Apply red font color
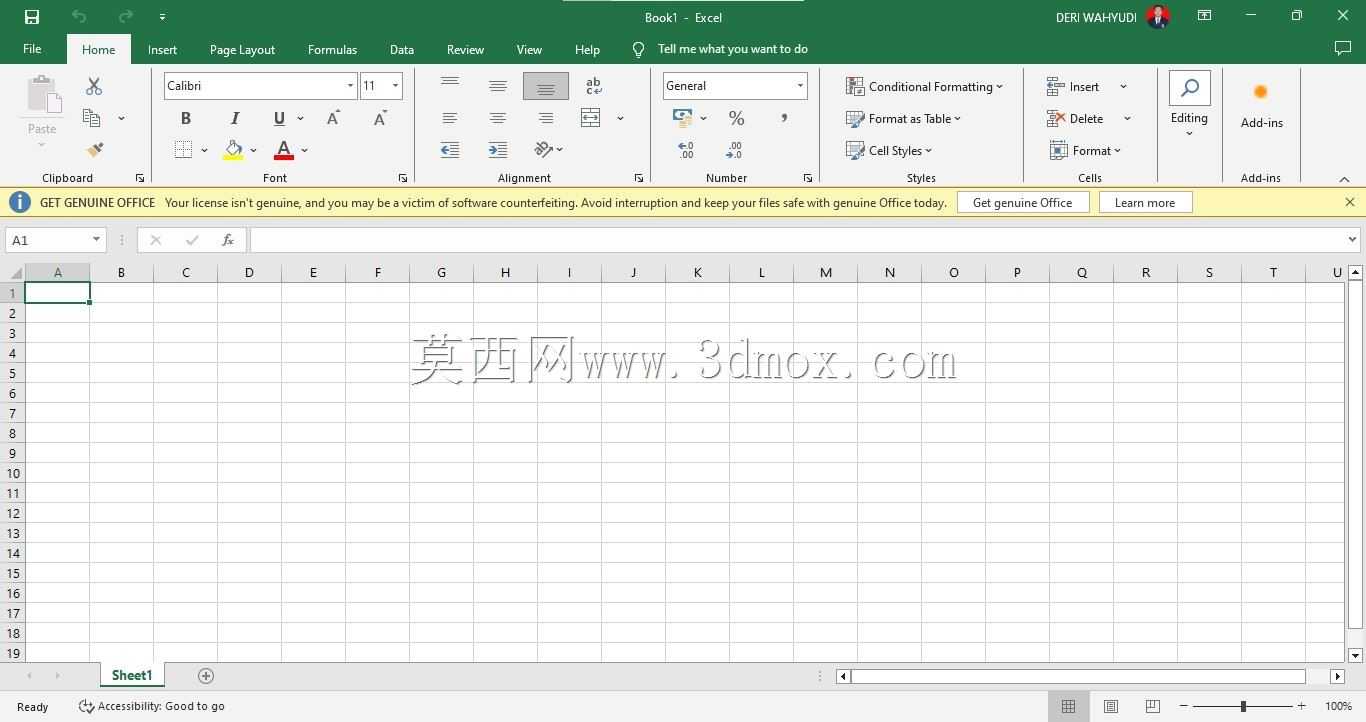Image resolution: width=1366 pixels, height=722 pixels. pyautogui.click(x=284, y=150)
